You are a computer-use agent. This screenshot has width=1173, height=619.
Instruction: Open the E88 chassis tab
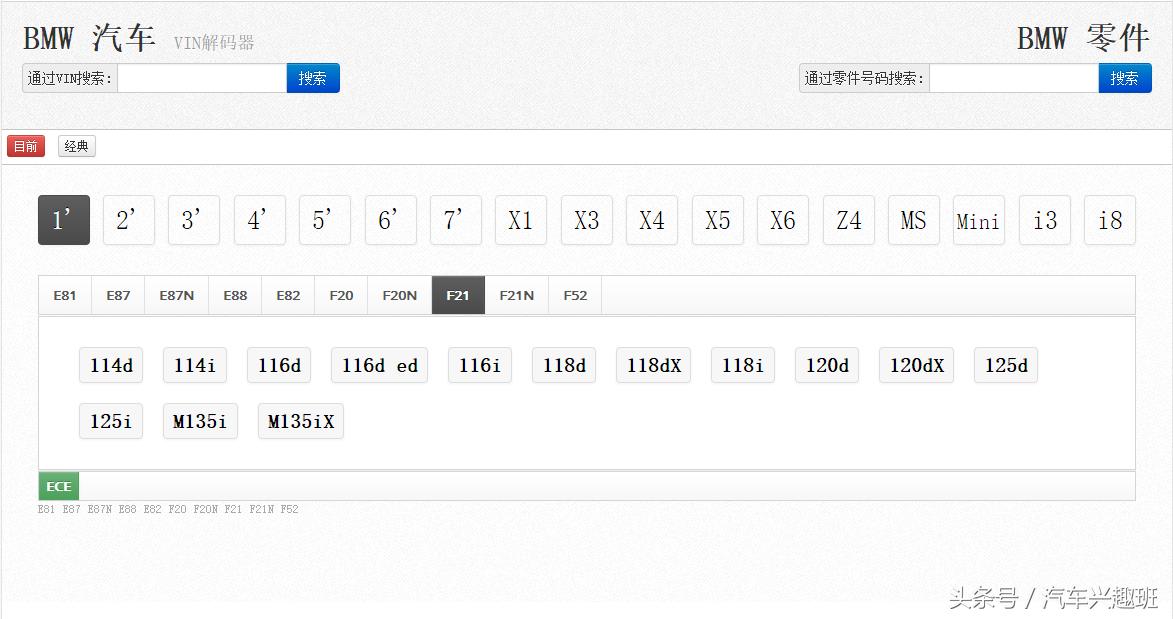point(235,295)
